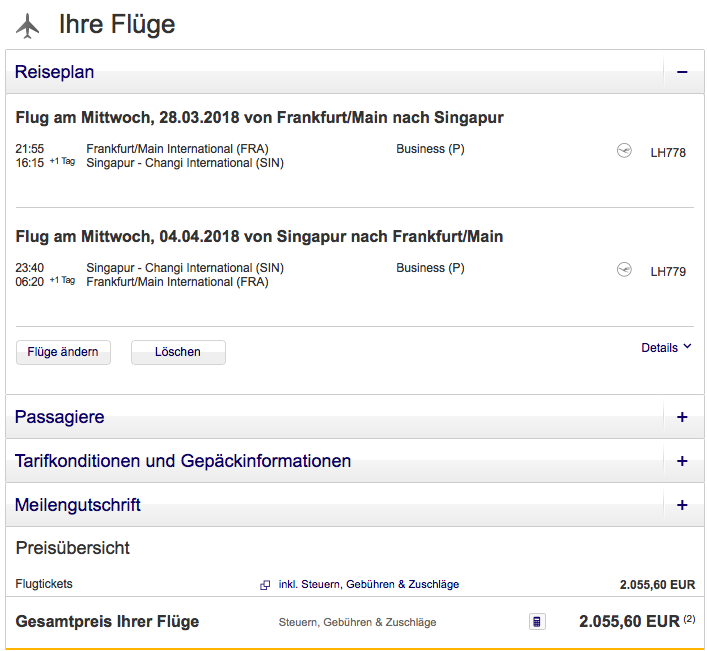Click flight number LH779

pyautogui.click(x=668, y=271)
